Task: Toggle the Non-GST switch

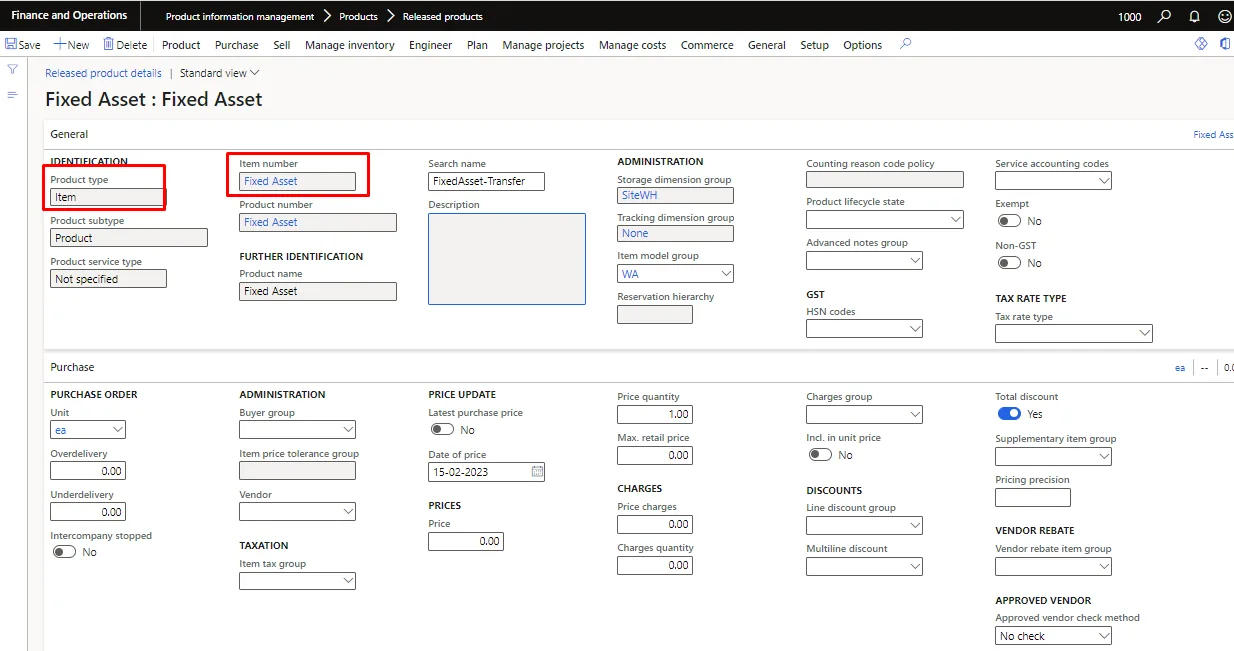Action: pyautogui.click(x=1009, y=263)
